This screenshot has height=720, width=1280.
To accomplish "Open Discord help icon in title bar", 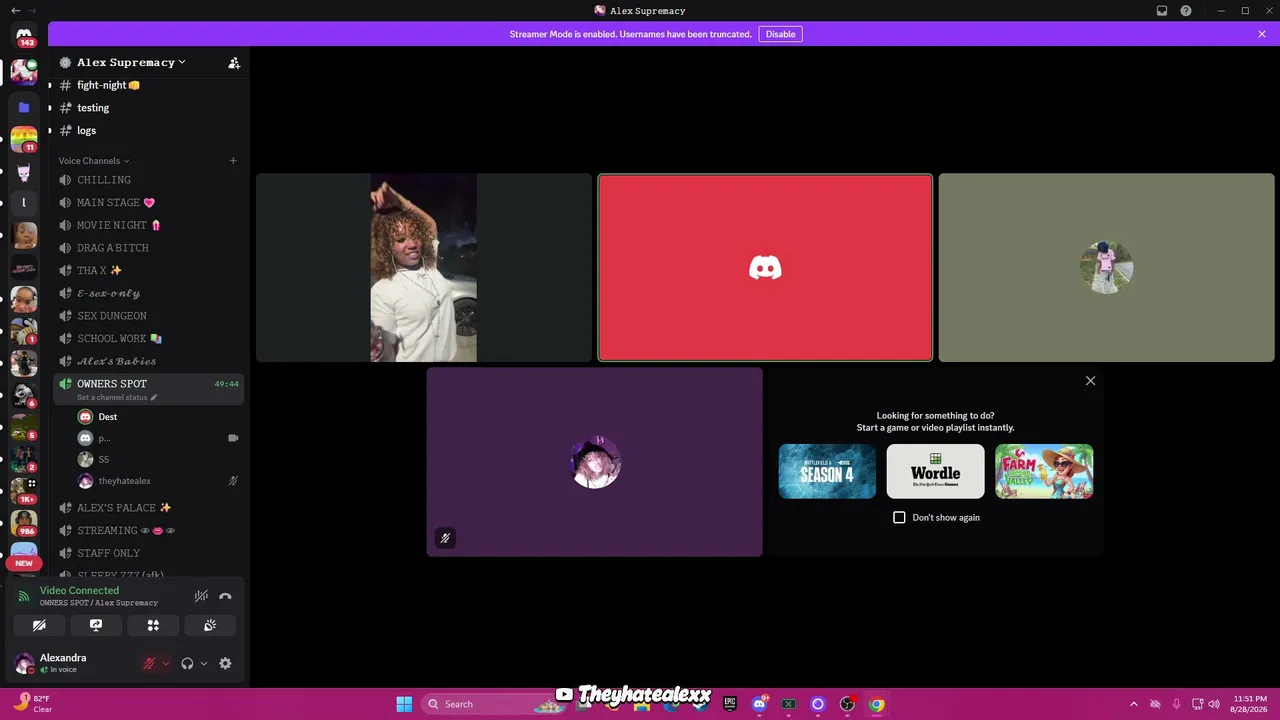I will 1186,11.
